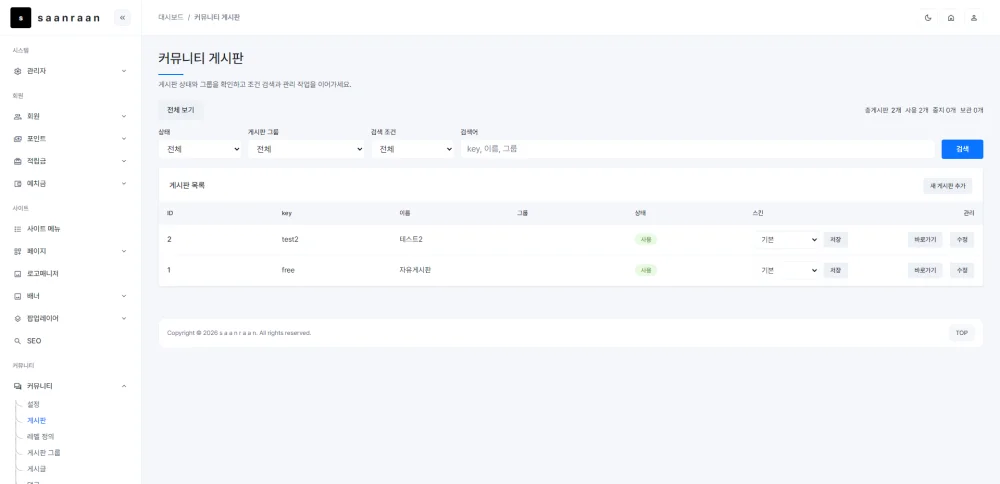Click the SEO magnifier icon
The width and height of the screenshot is (1000, 484).
[x=18, y=341]
